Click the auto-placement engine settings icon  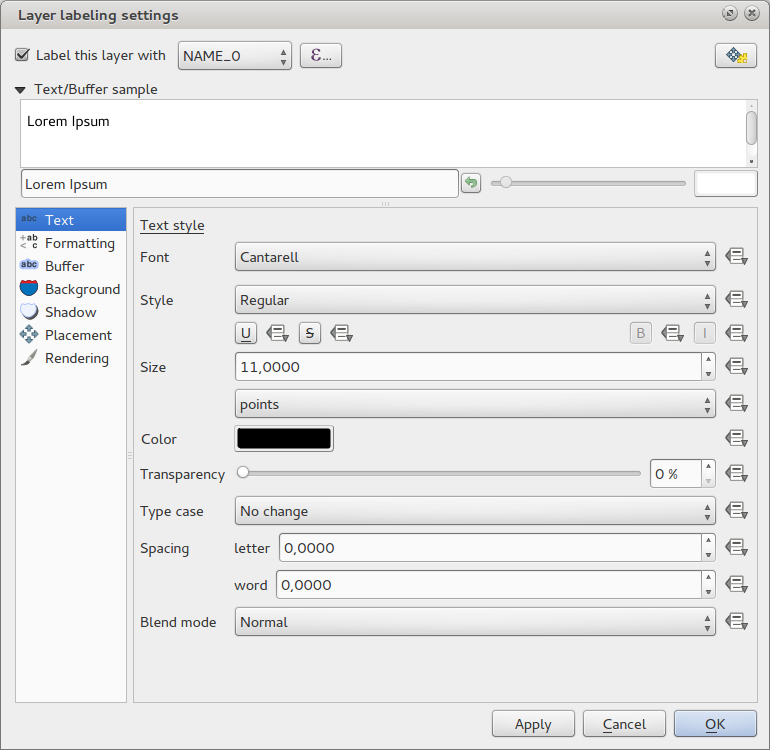(x=735, y=56)
